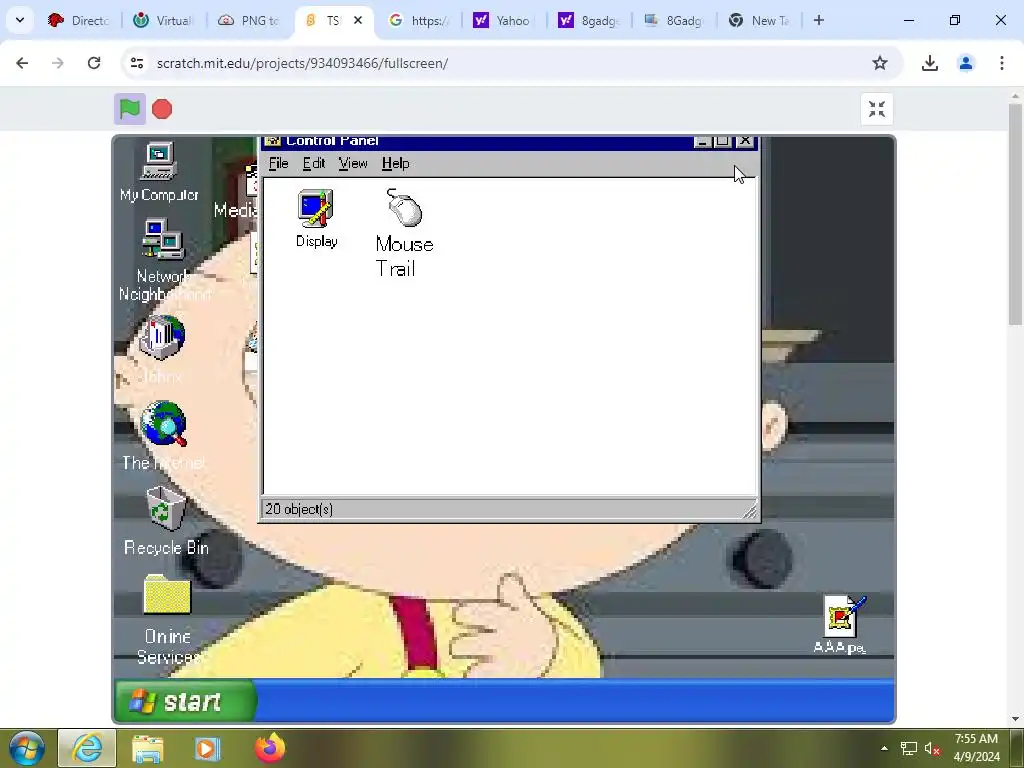
Task: Open the Windows 7 Start orb
Action: point(26,748)
